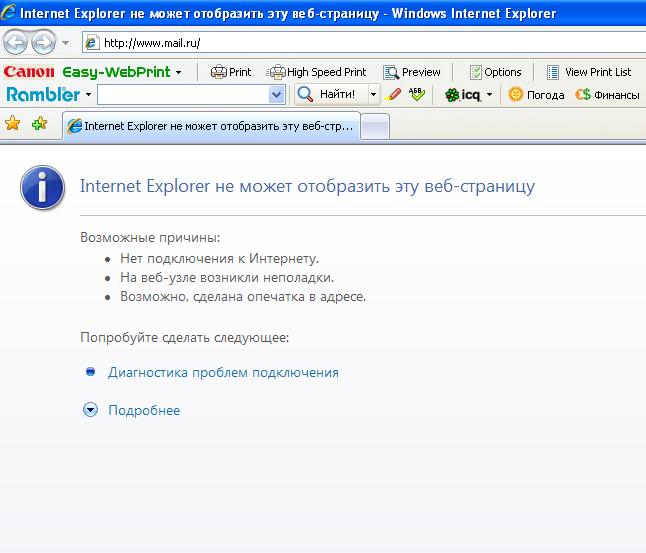Open Canon Options
Viewport: 646px width, 553px height.
(x=496, y=72)
